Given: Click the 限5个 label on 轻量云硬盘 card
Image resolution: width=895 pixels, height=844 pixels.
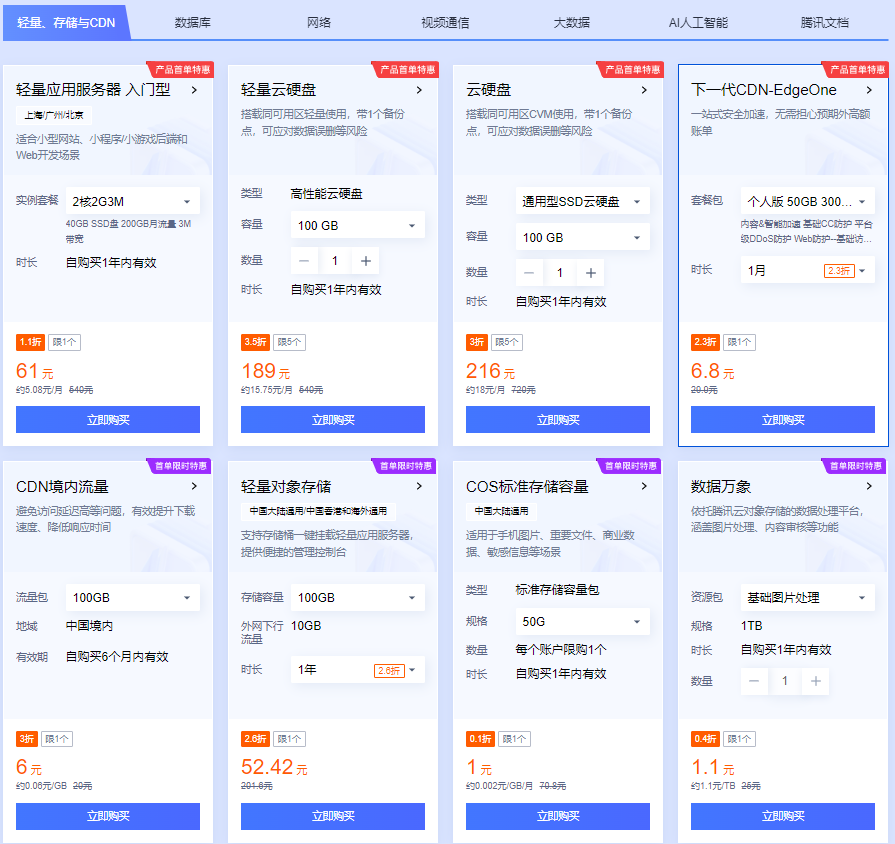Looking at the screenshot, I should 289,342.
